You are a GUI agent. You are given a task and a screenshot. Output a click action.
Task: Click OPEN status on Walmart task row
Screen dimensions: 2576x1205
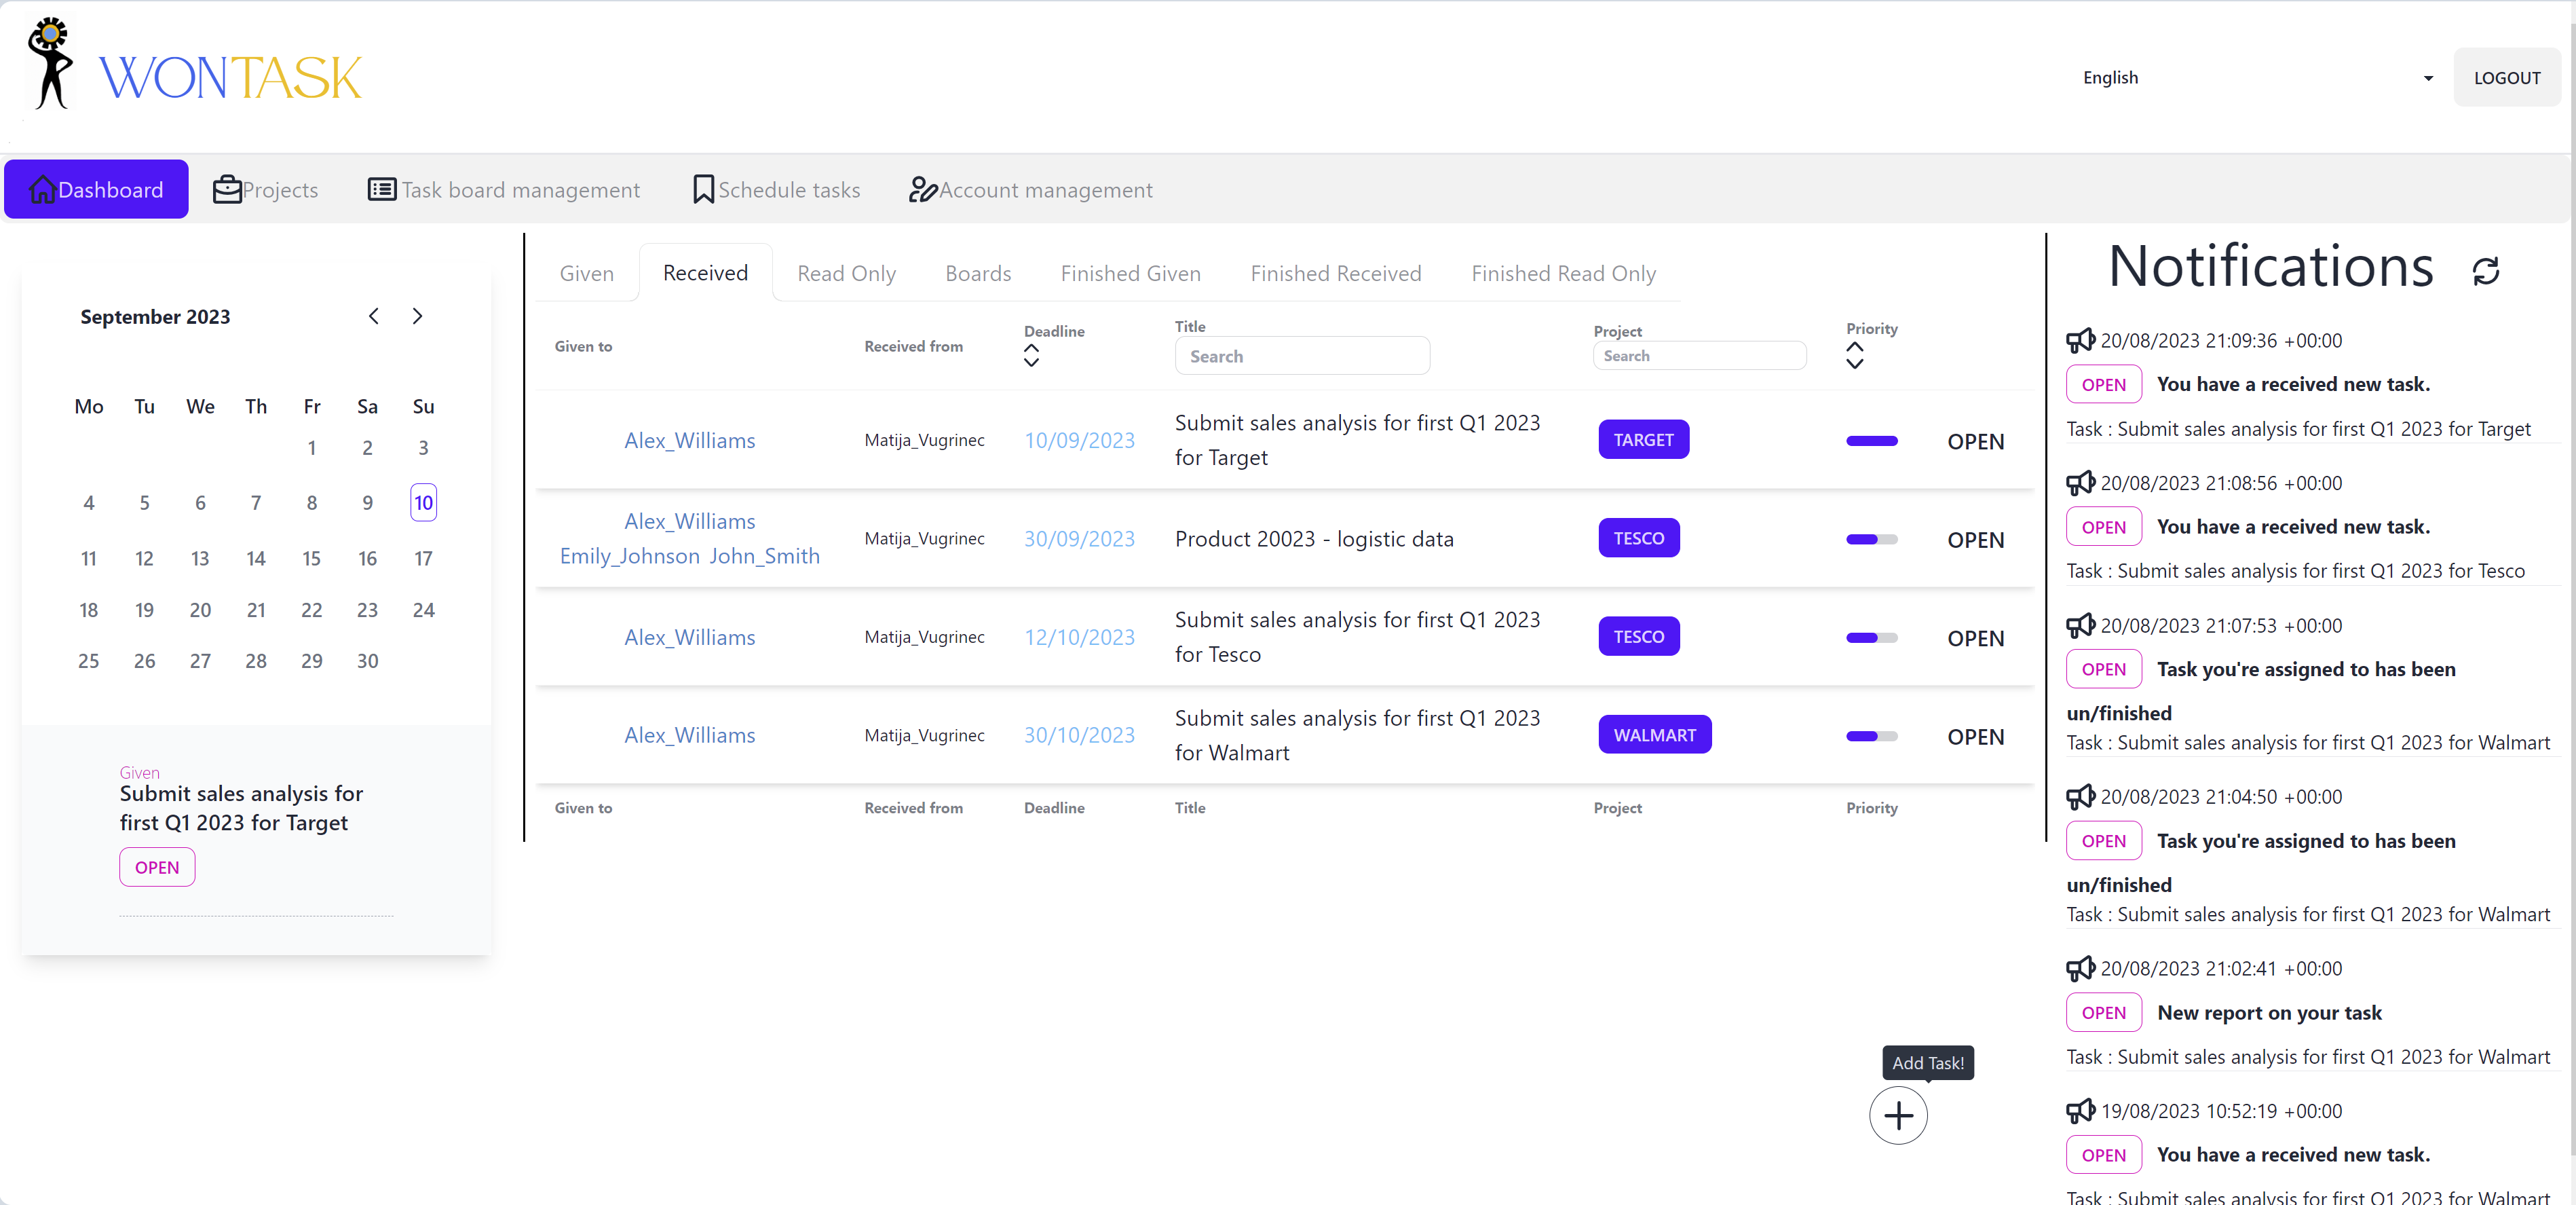(x=1975, y=736)
